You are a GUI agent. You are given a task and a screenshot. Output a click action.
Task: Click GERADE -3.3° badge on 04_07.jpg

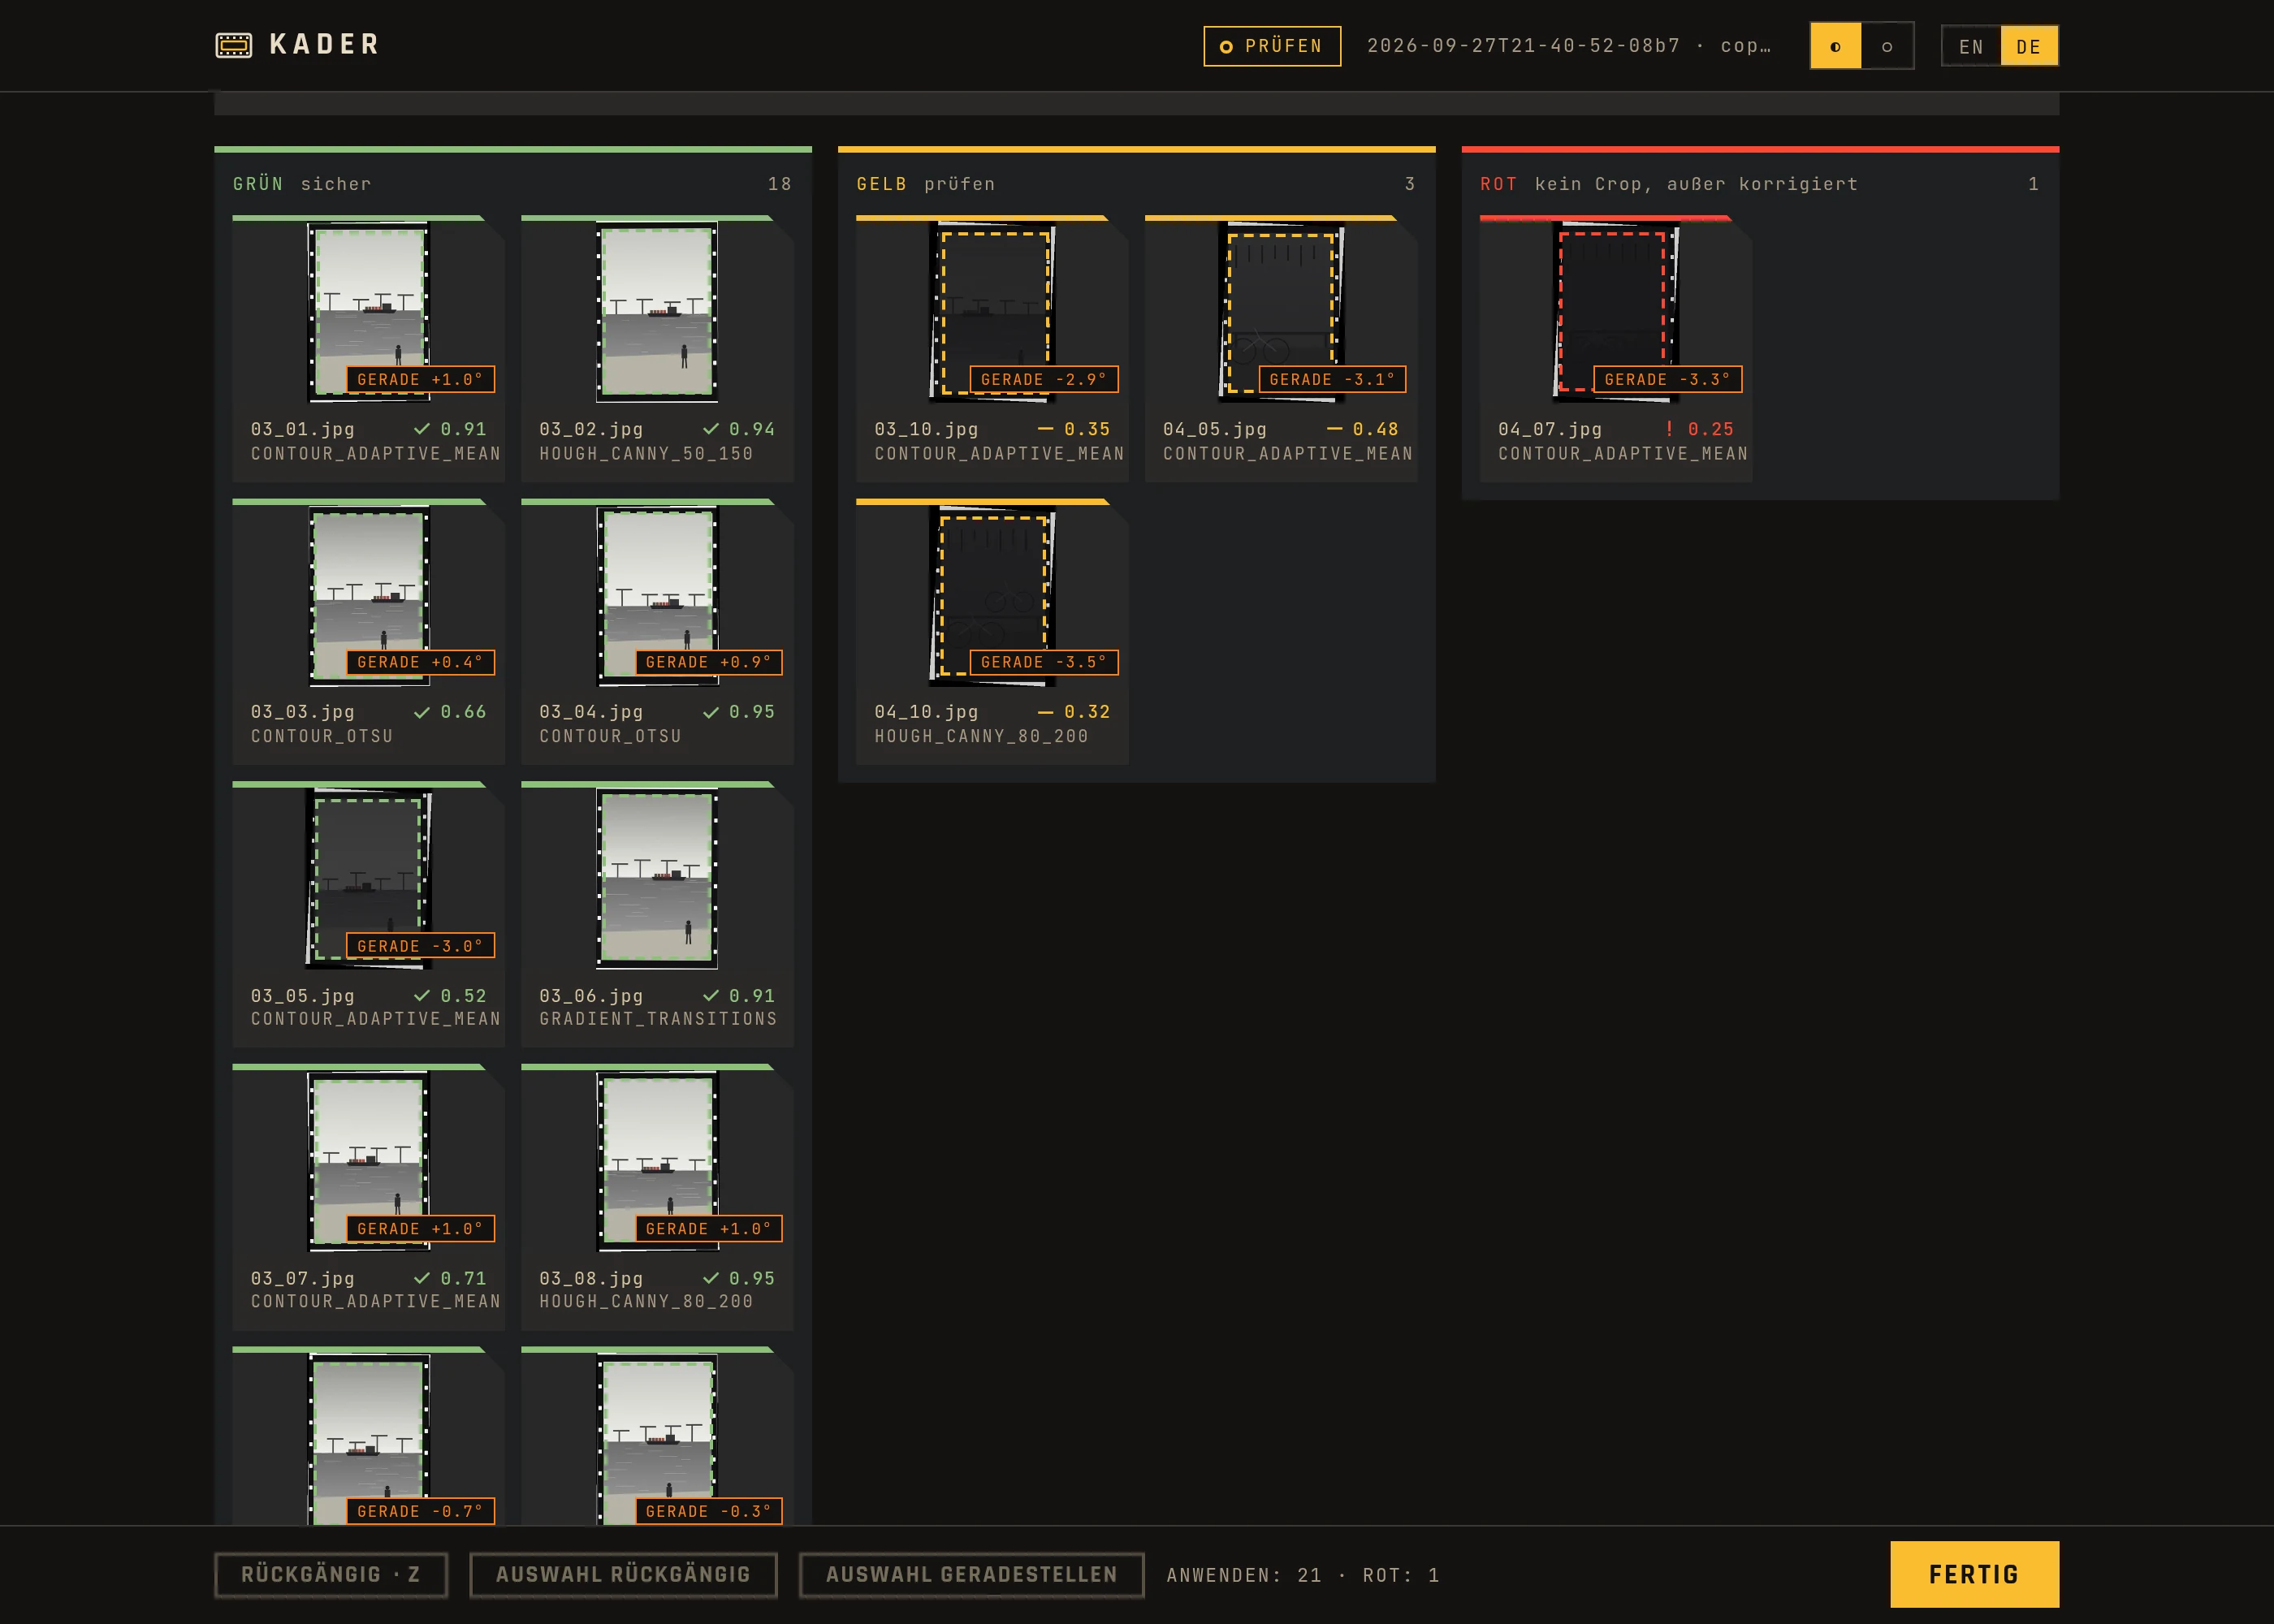[1667, 379]
